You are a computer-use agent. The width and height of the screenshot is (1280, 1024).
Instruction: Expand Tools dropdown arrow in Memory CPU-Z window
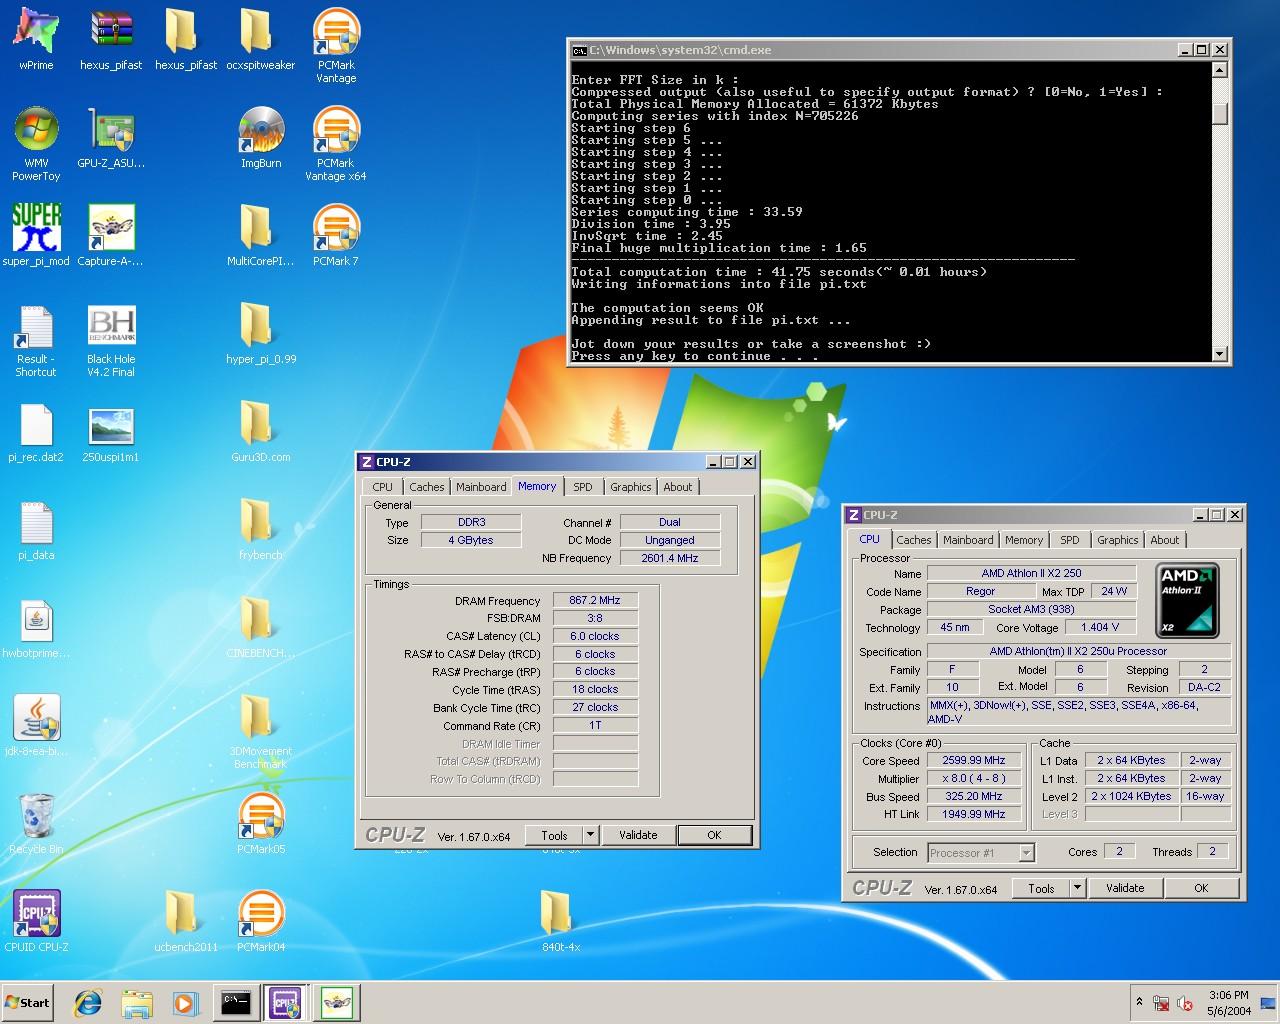tap(590, 835)
